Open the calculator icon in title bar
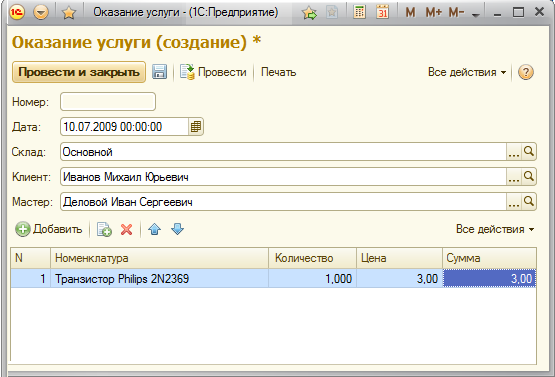Screen dimensions: 555x377 [x=360, y=12]
